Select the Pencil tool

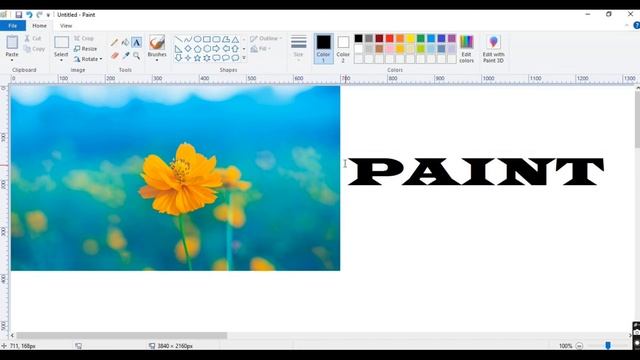[114, 42]
